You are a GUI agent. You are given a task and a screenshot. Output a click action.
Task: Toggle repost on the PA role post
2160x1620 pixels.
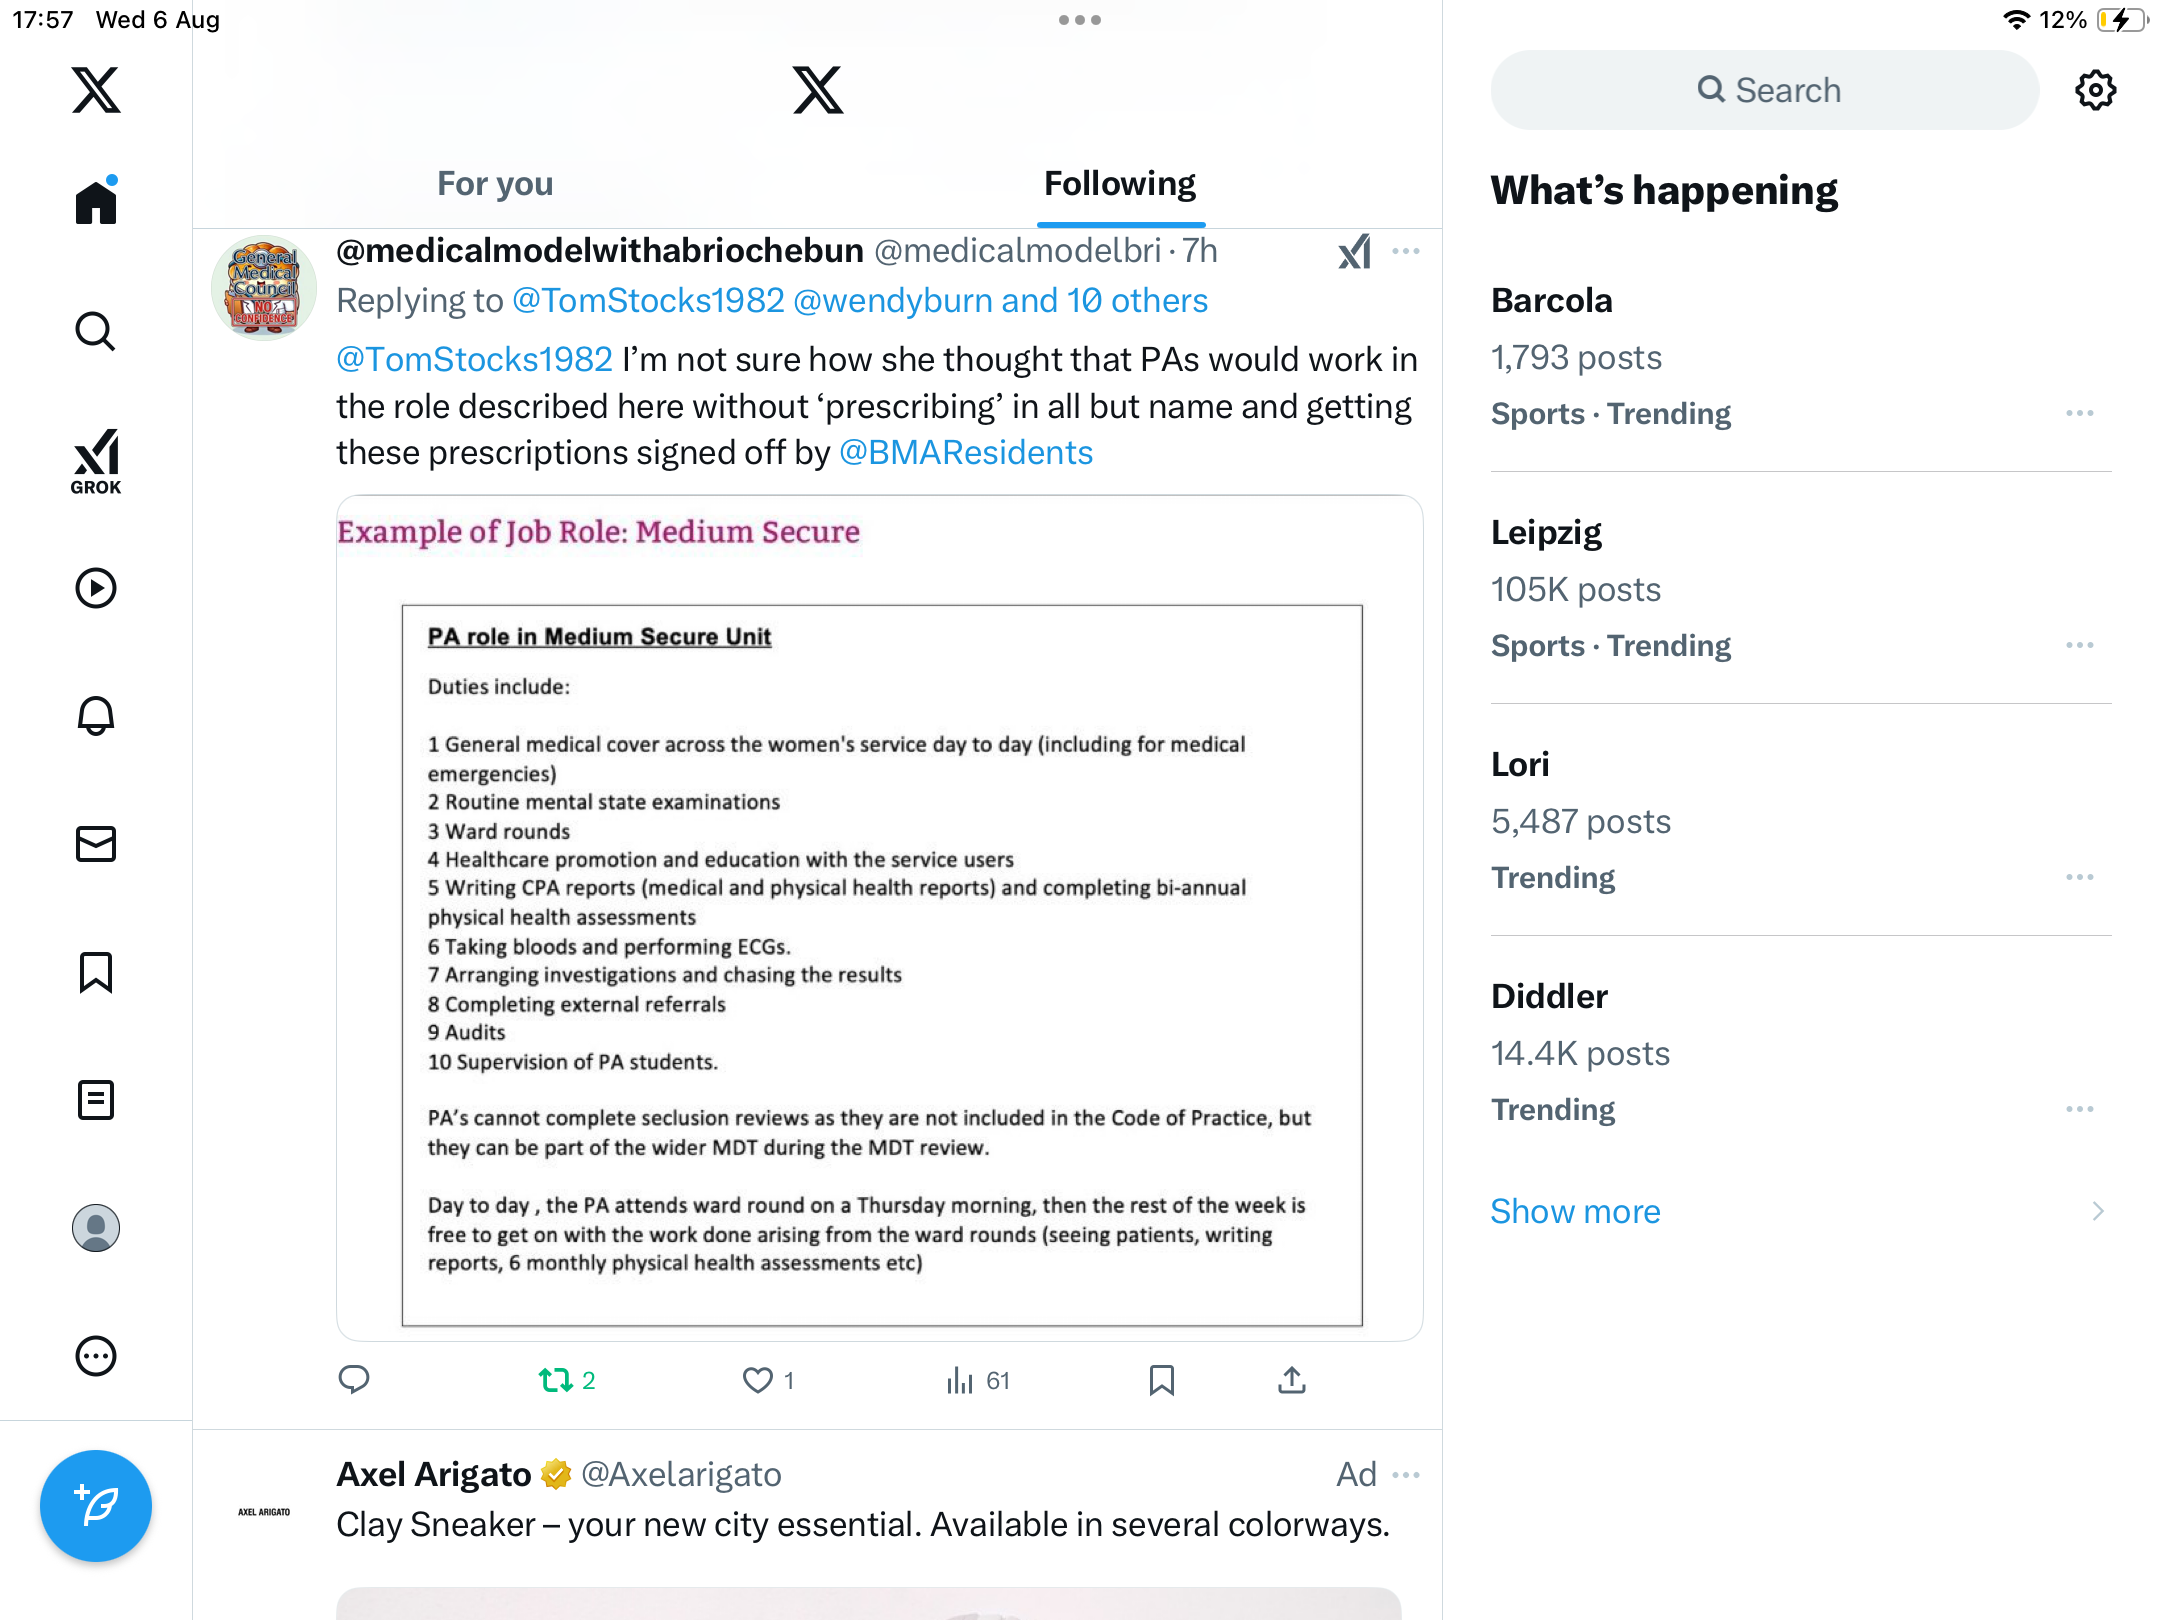(556, 1380)
